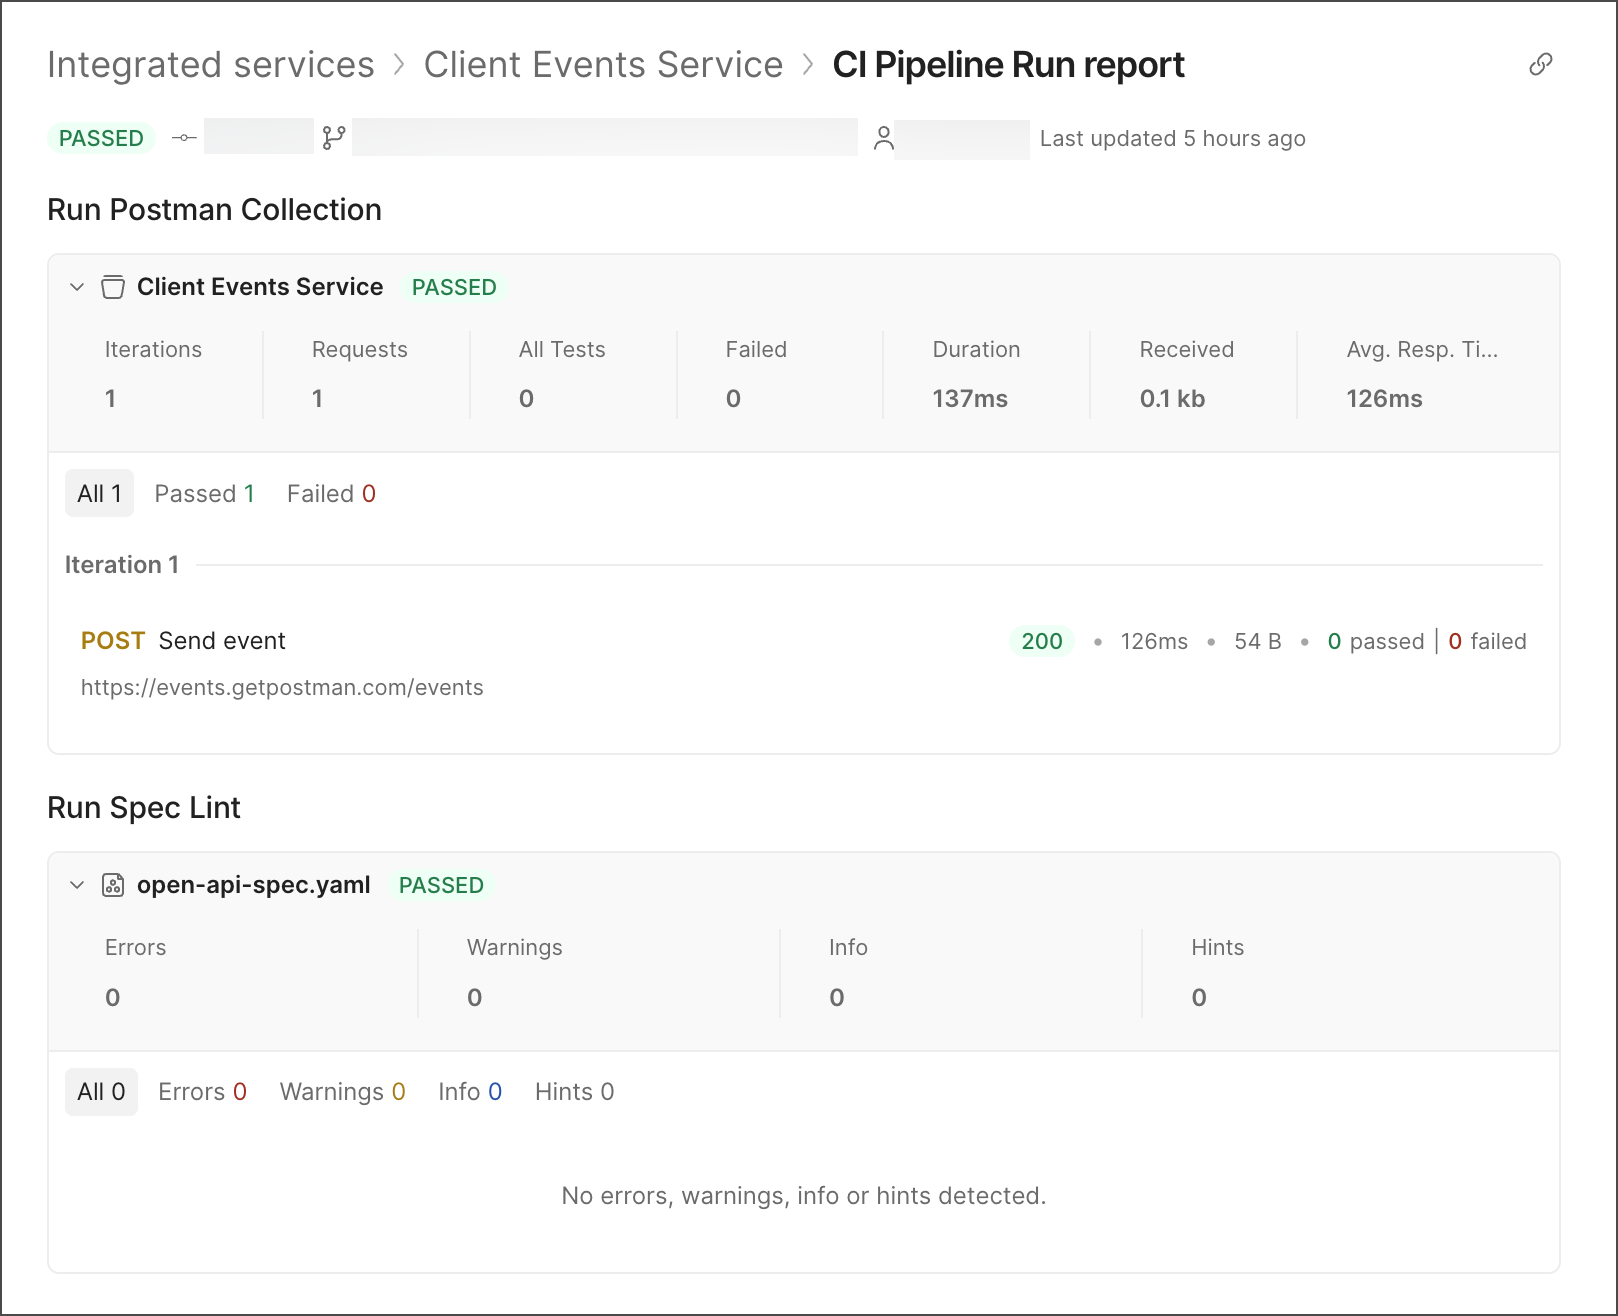Click the No errors, warnings detected message
1618x1316 pixels.
tap(804, 1195)
